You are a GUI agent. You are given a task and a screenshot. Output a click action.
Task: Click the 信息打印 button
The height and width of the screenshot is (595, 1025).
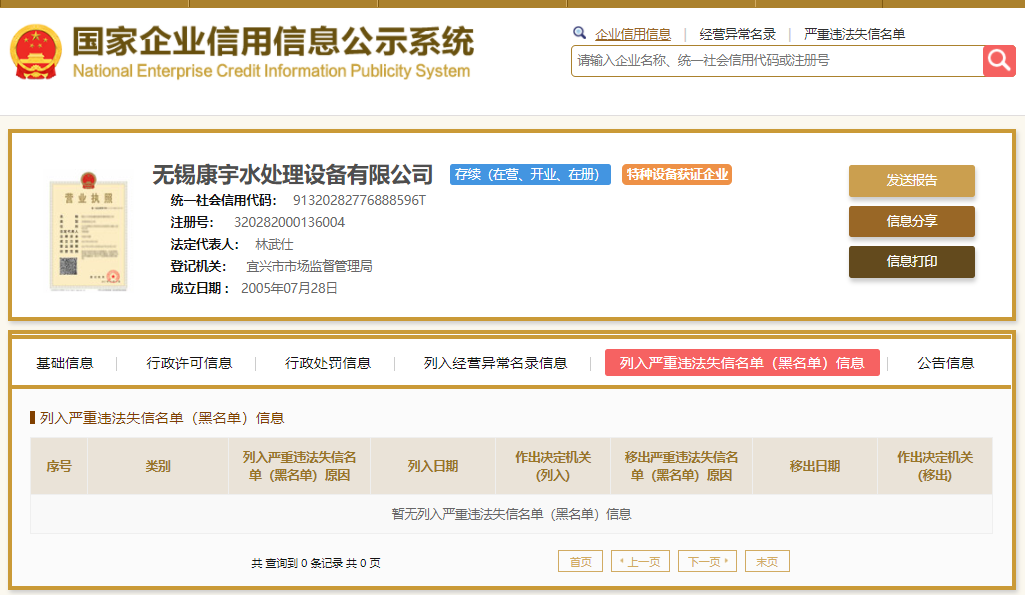click(x=912, y=262)
